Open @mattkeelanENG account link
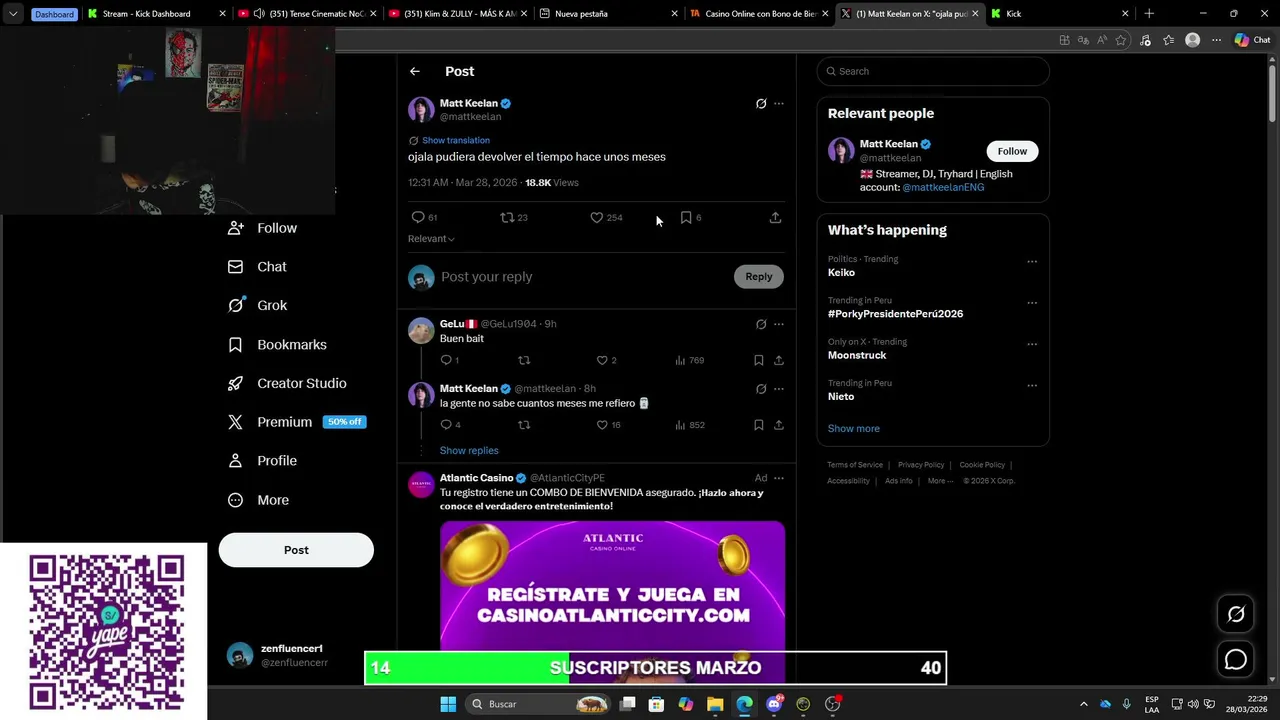Viewport: 1280px width, 720px height. [943, 187]
